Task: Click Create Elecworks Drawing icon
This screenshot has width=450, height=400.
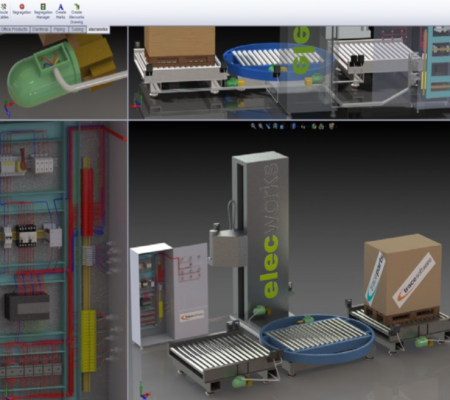Action: coord(76,13)
